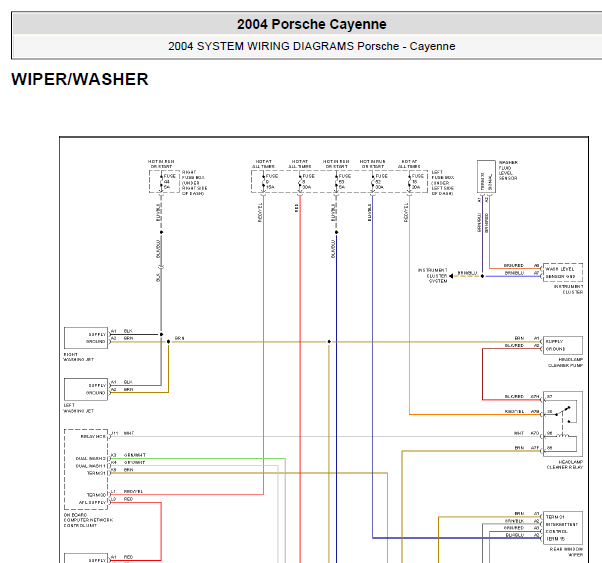Click SUPPLY terminal of right washing jet

[97, 334]
